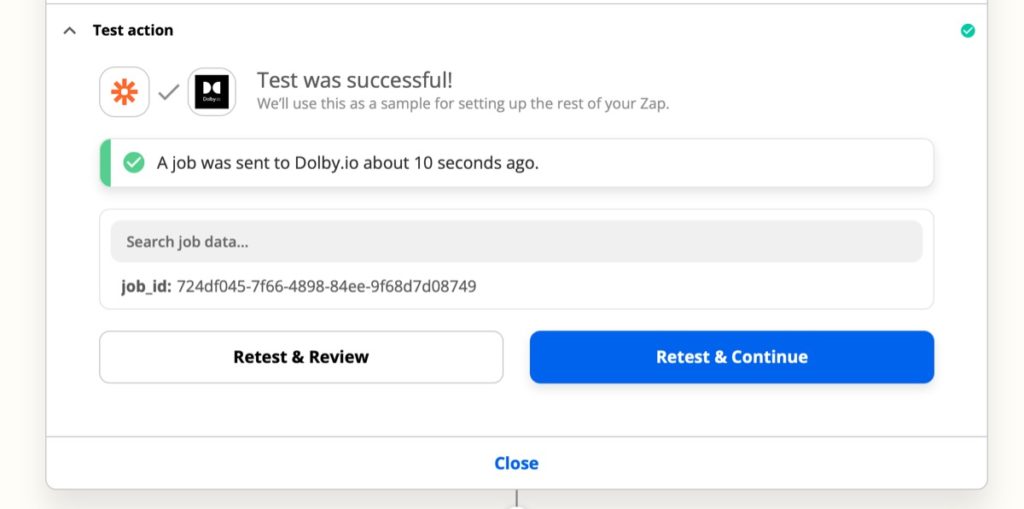The width and height of the screenshot is (1024, 509).
Task: Close the step editor via Close link
Action: (516, 463)
